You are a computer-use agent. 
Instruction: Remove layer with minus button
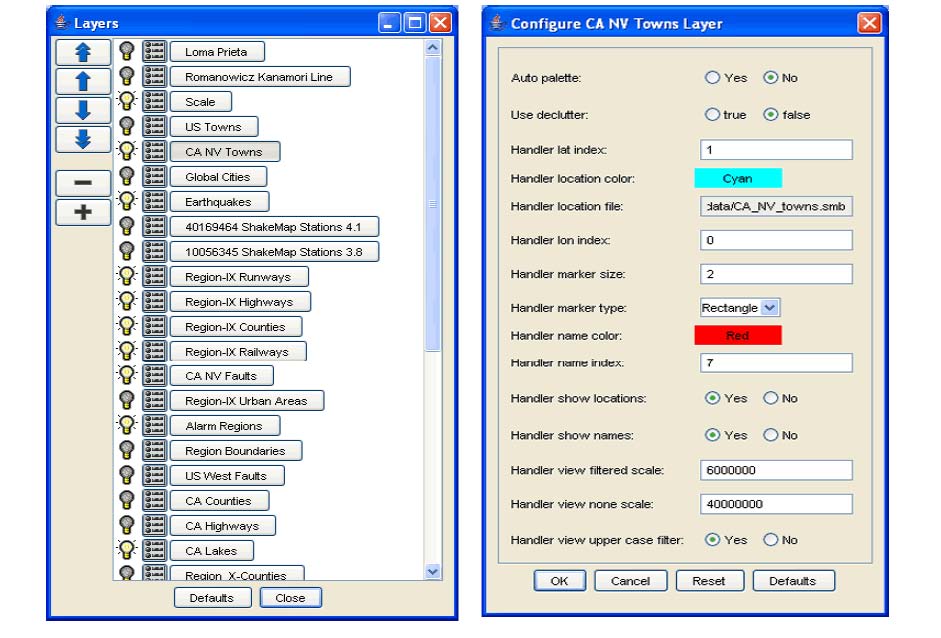pos(83,182)
